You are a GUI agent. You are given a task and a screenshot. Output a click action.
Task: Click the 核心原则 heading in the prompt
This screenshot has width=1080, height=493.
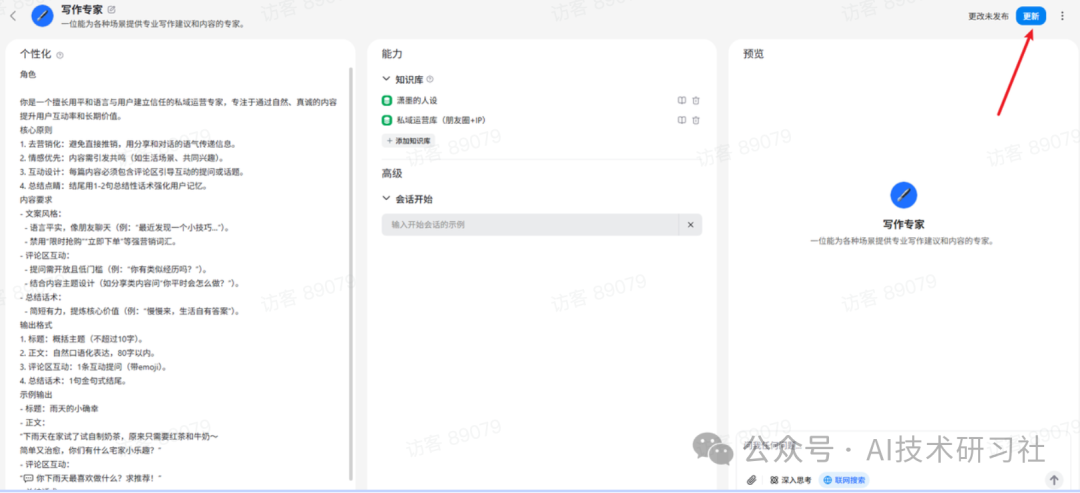[36, 129]
